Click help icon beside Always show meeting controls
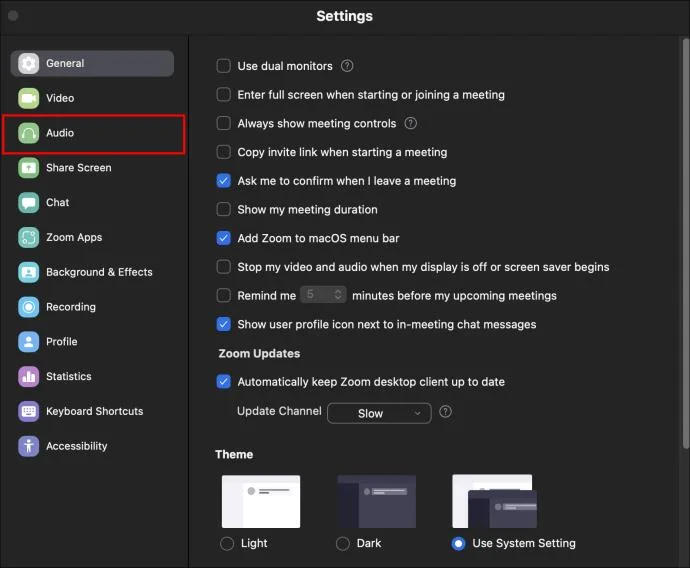 click(411, 123)
